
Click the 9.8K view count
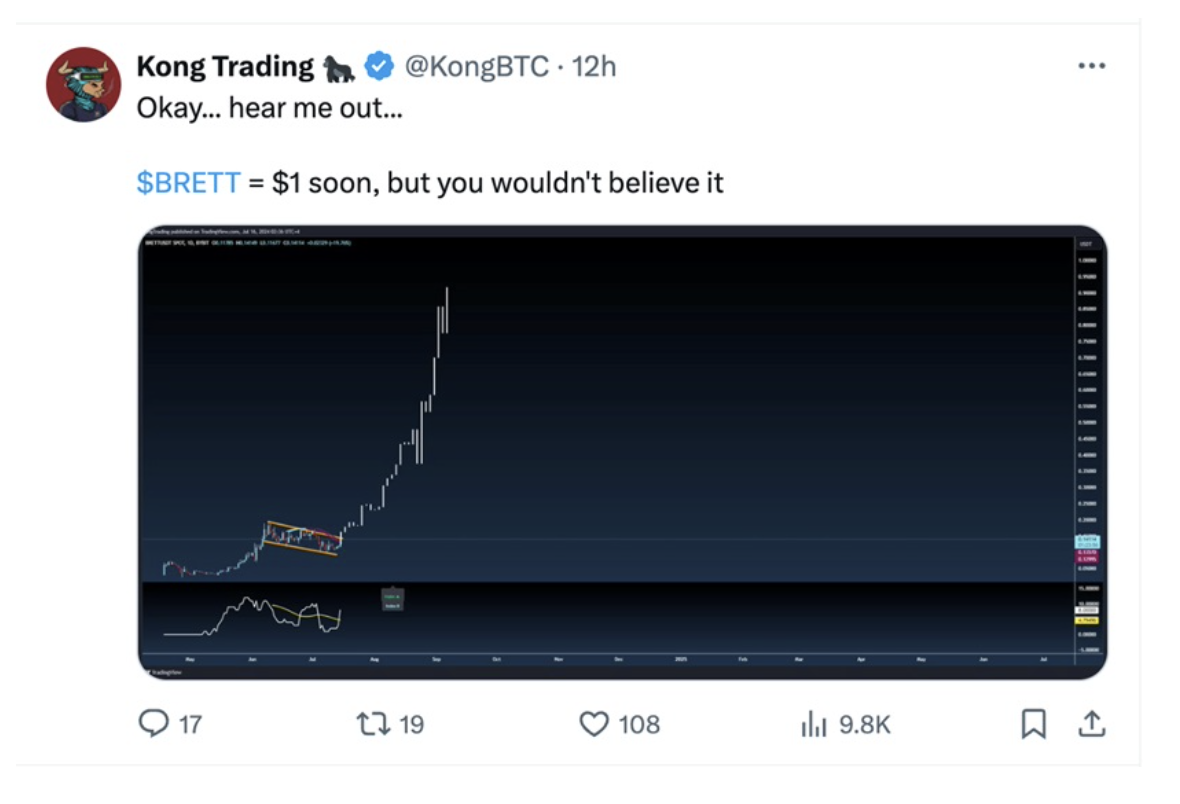864,724
